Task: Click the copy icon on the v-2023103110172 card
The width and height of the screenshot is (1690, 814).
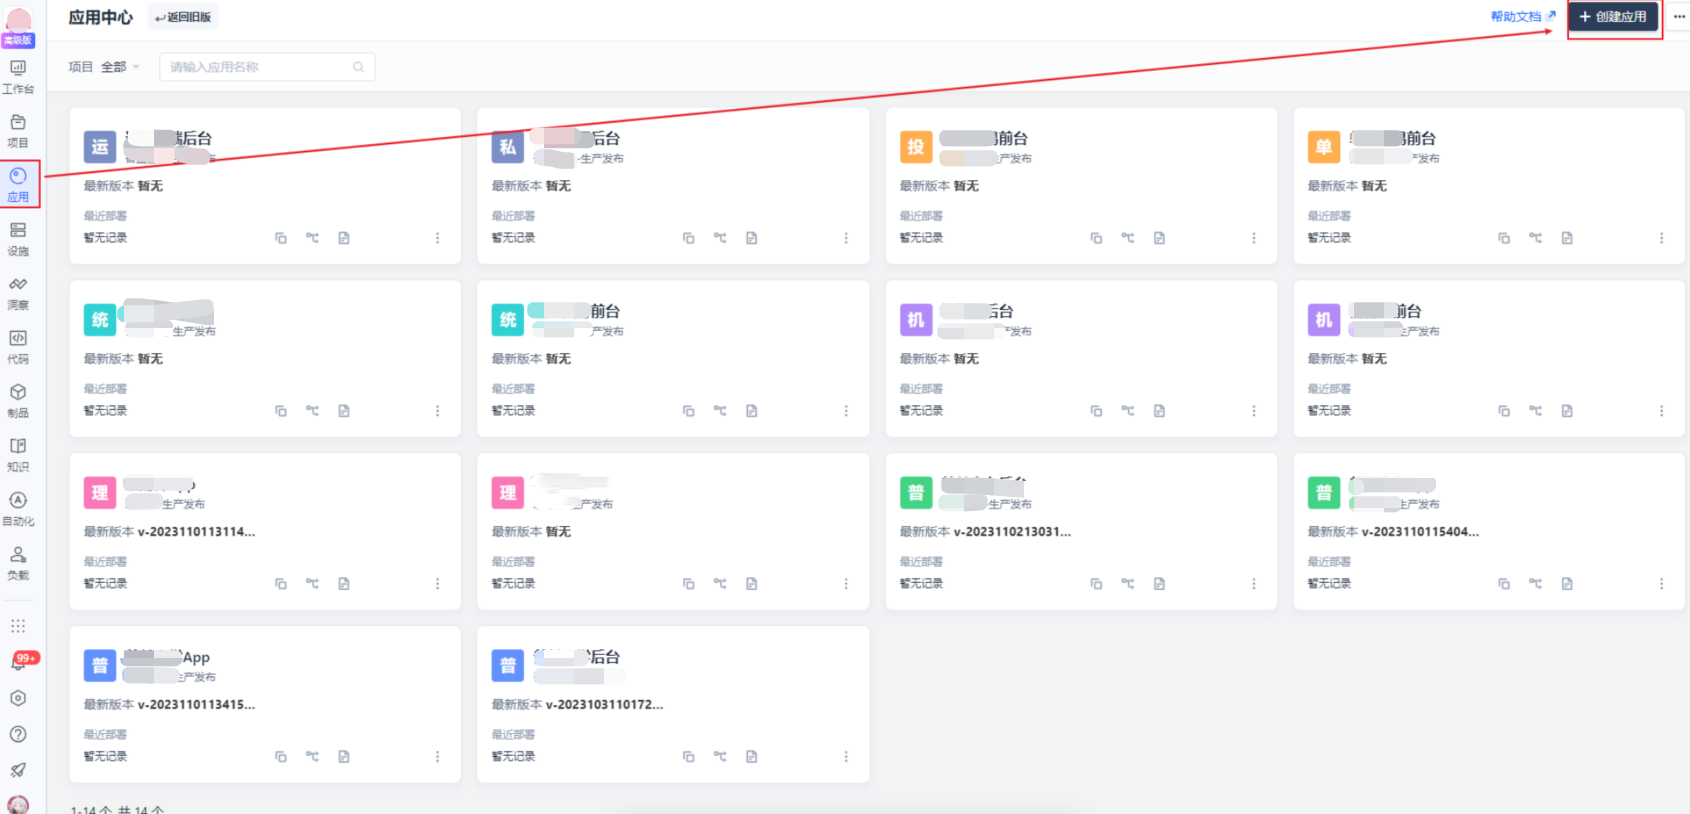Action: (689, 757)
